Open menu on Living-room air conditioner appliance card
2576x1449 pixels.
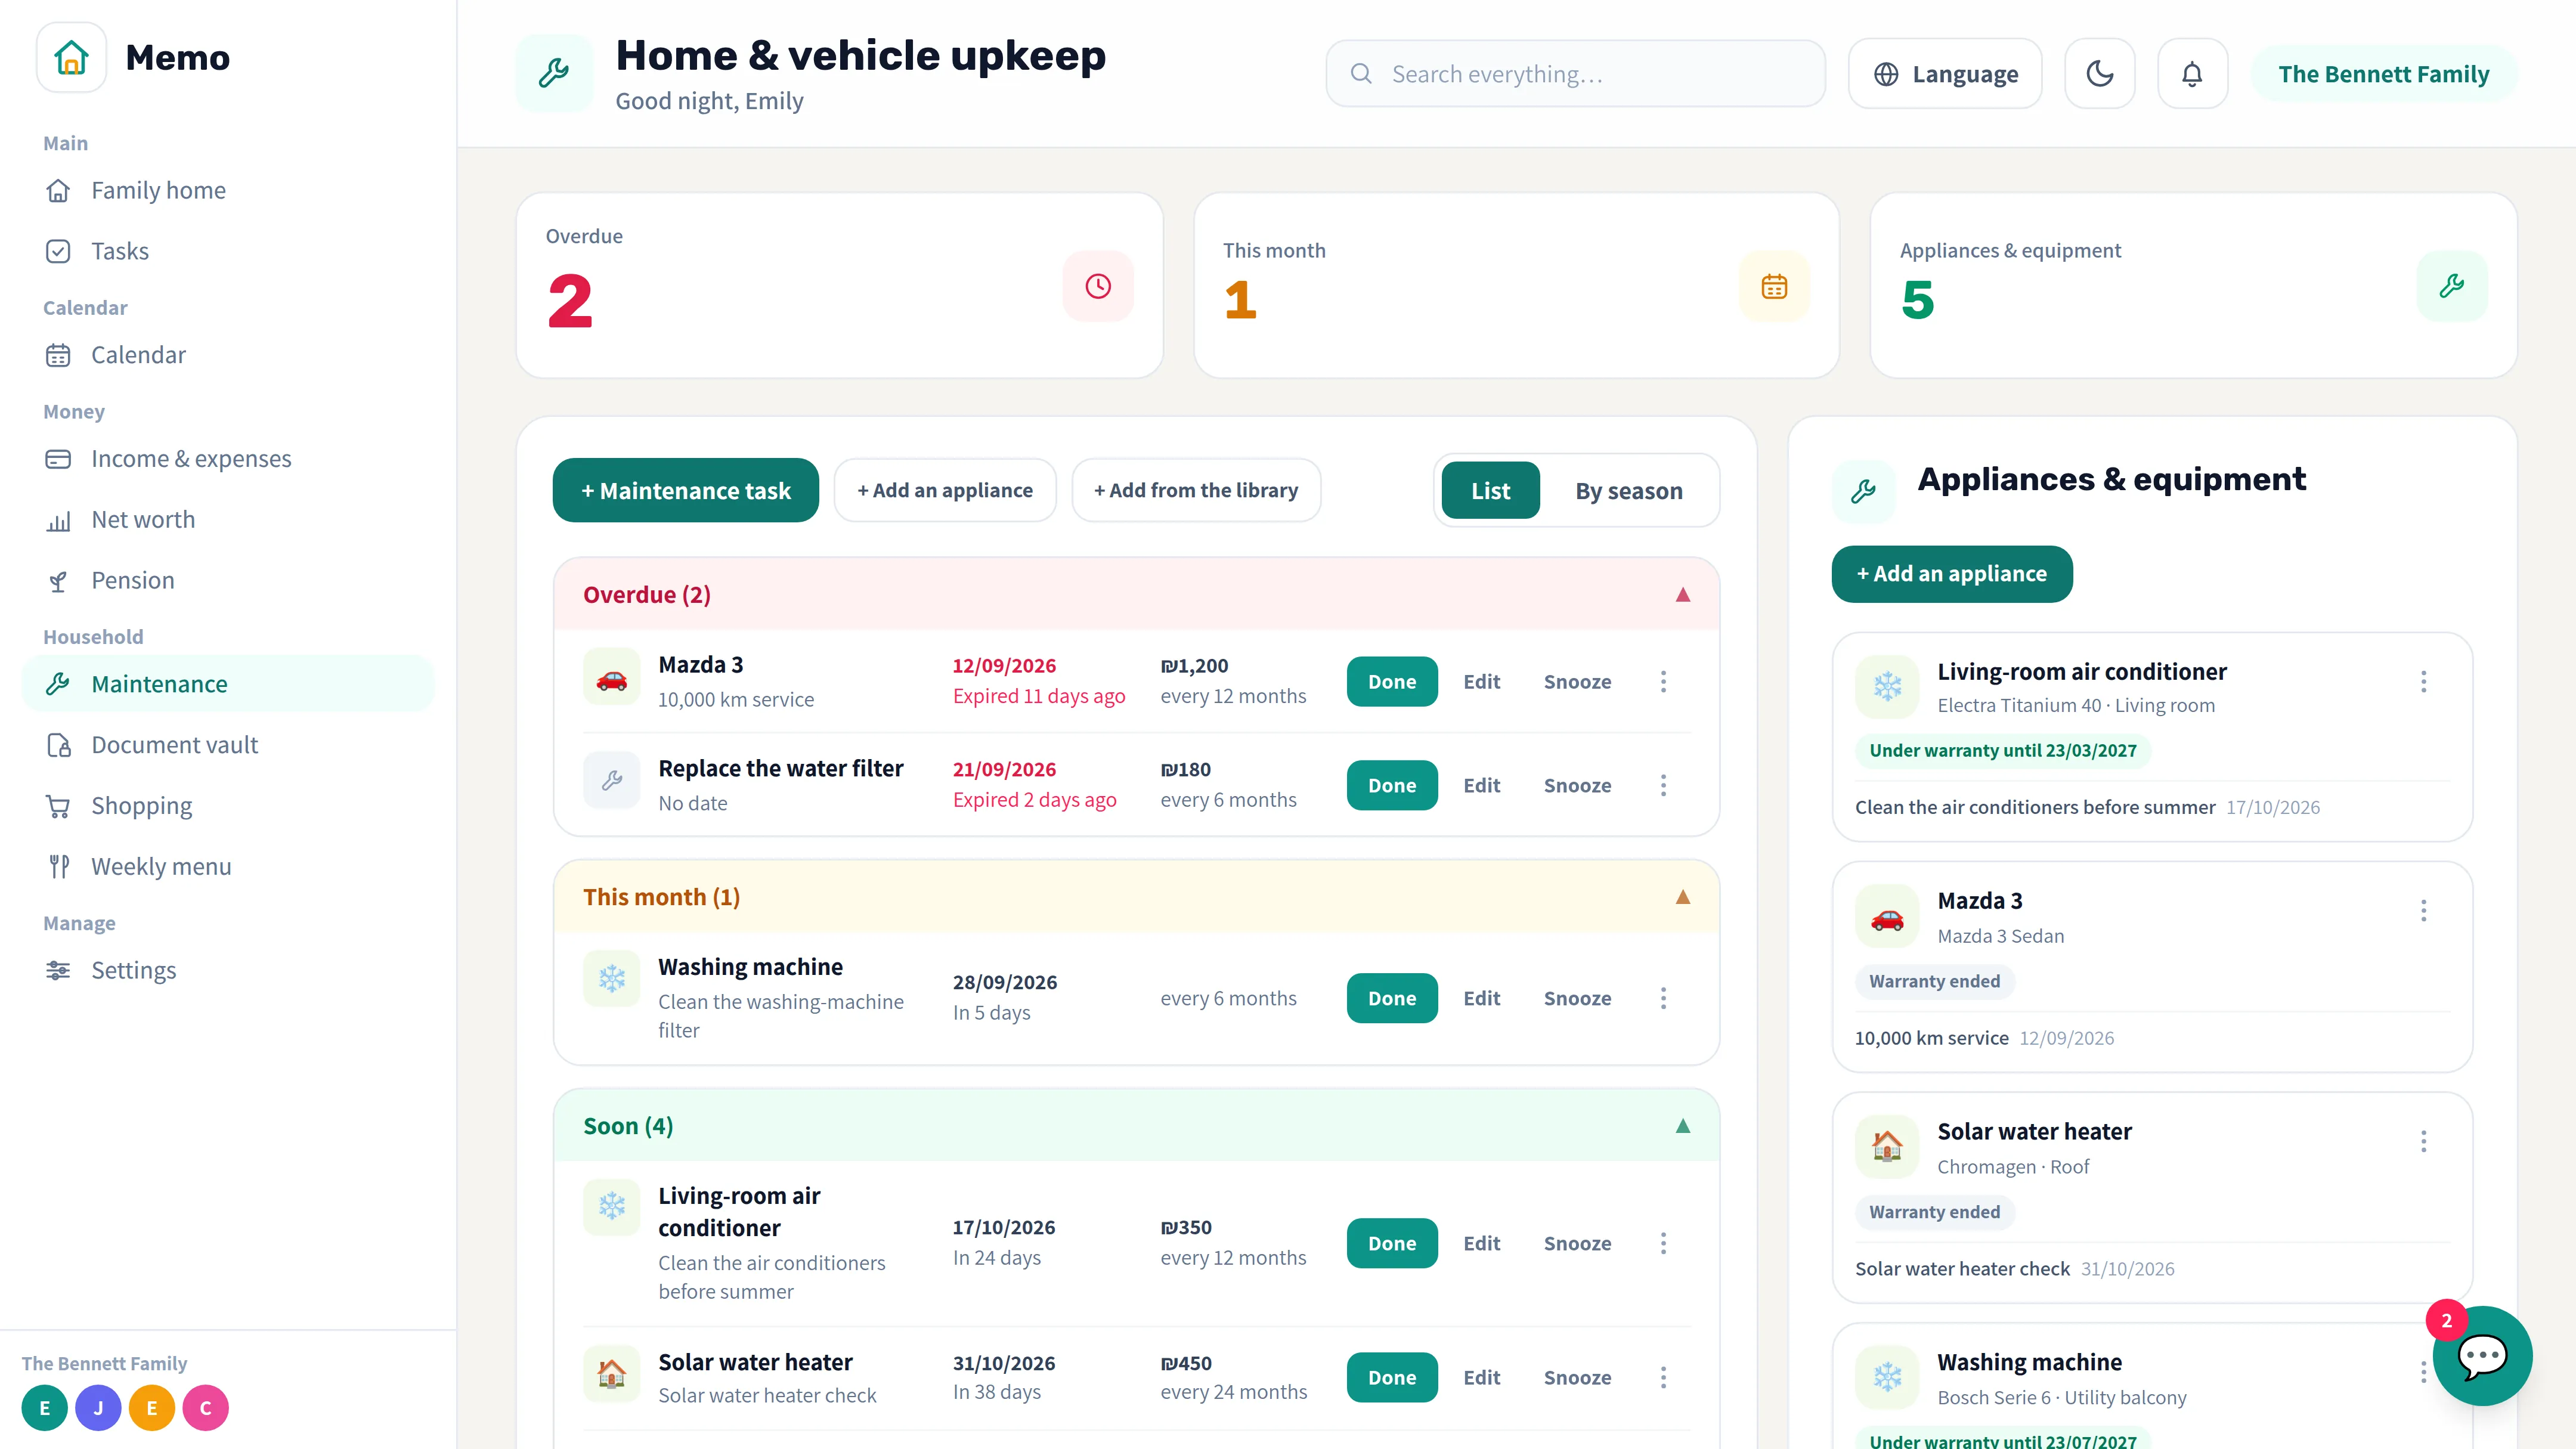(2423, 681)
